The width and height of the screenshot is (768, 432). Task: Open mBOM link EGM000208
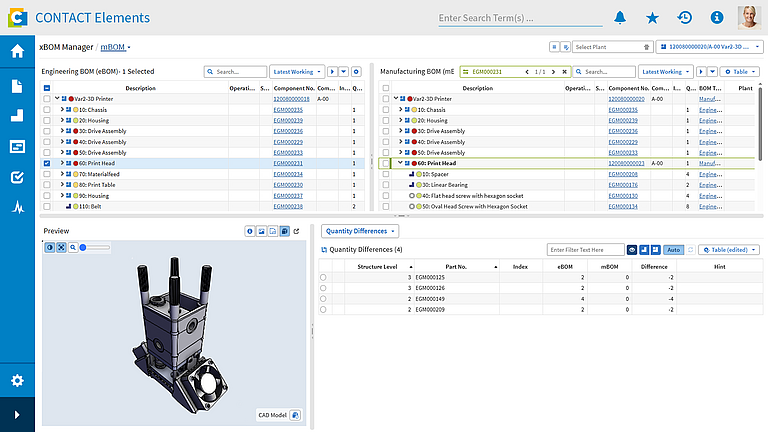(623, 174)
